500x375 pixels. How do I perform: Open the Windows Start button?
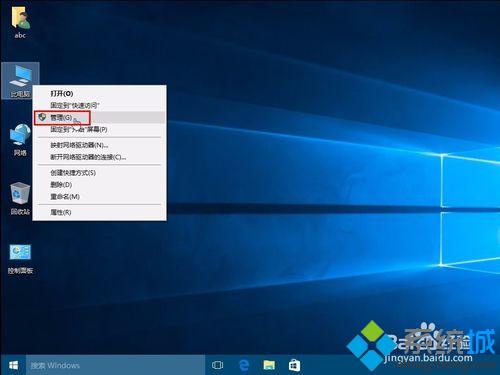click(x=13, y=365)
